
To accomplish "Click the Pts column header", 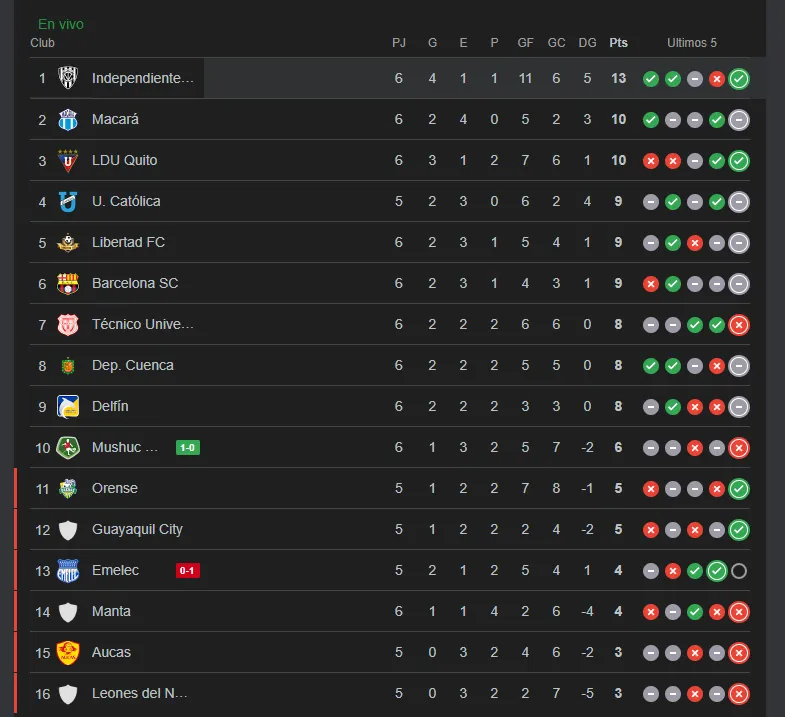I will pyautogui.click(x=619, y=43).
